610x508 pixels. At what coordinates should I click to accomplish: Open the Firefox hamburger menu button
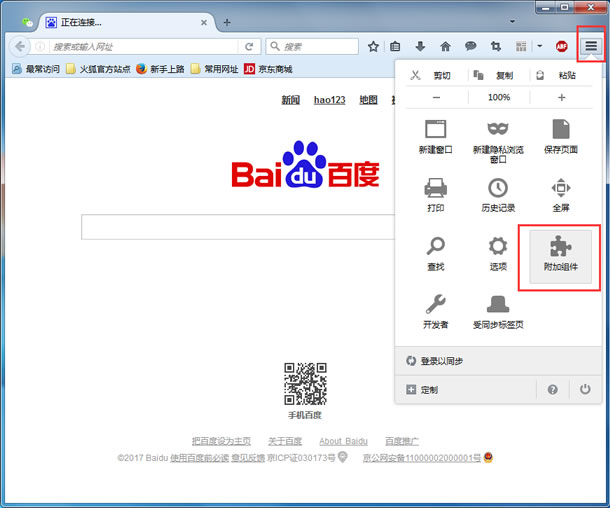click(591, 46)
